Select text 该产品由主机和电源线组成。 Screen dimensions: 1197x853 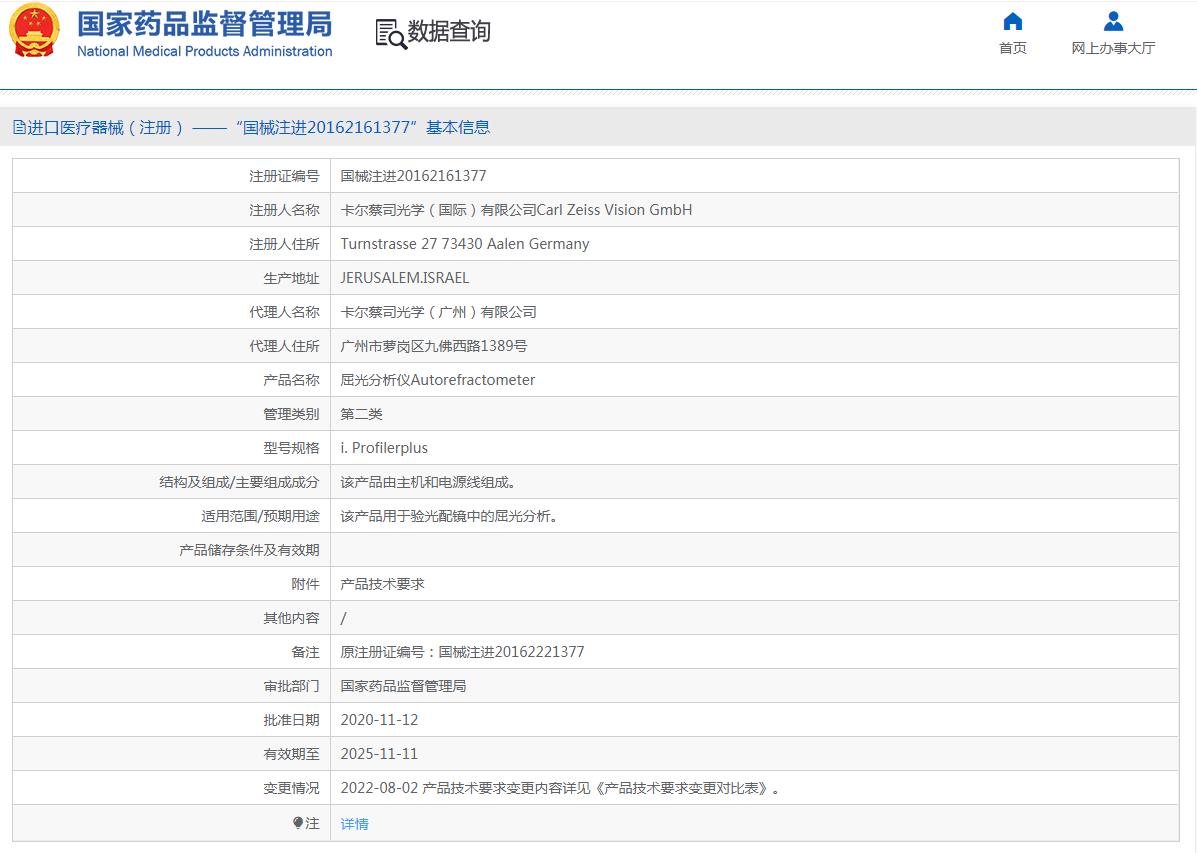coord(428,482)
